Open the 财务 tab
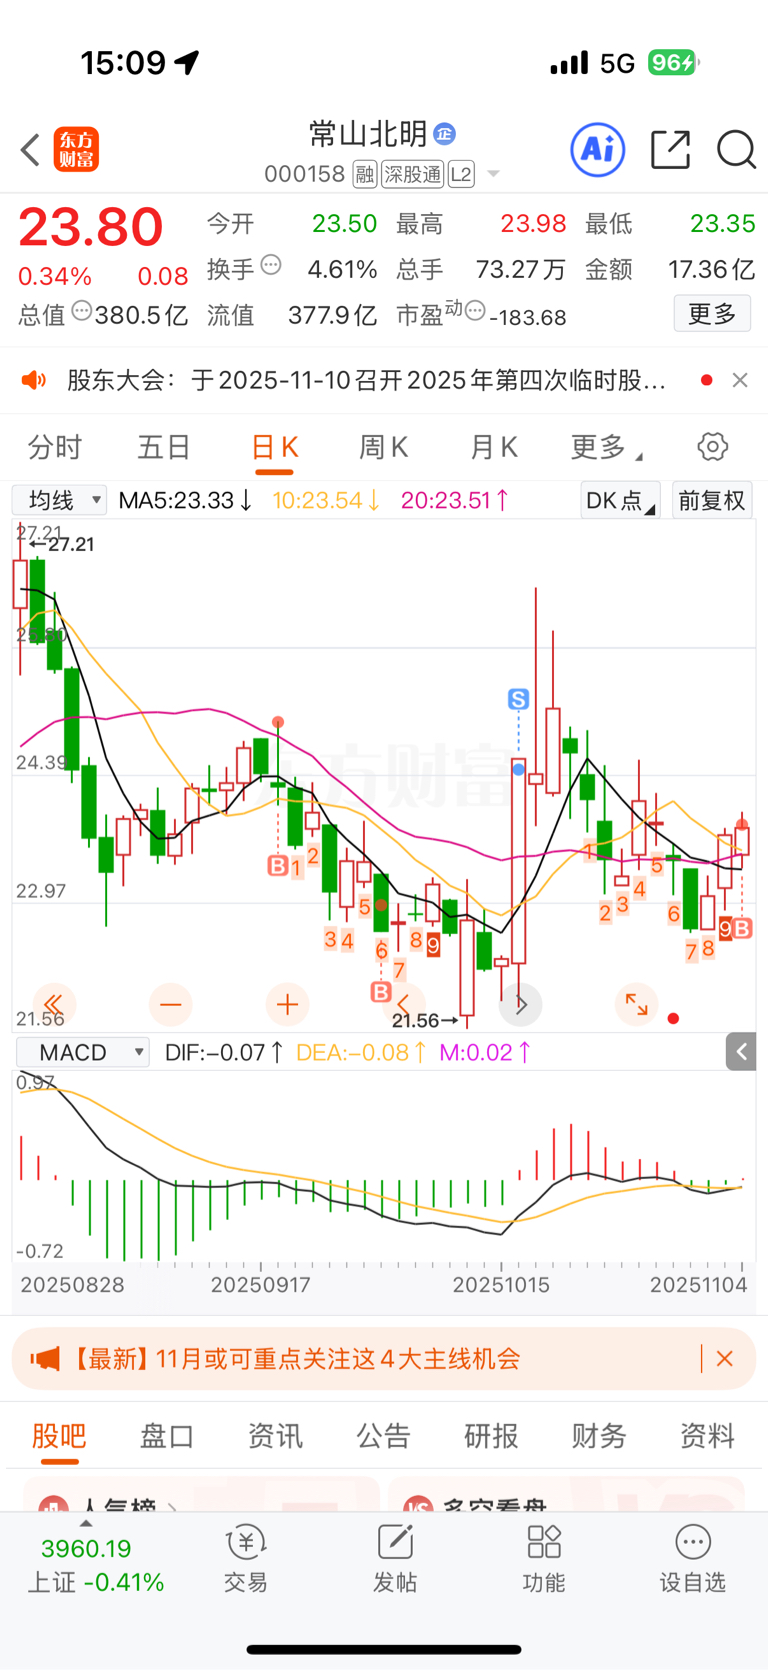Screen dimensions: 768x1670 (599, 1436)
